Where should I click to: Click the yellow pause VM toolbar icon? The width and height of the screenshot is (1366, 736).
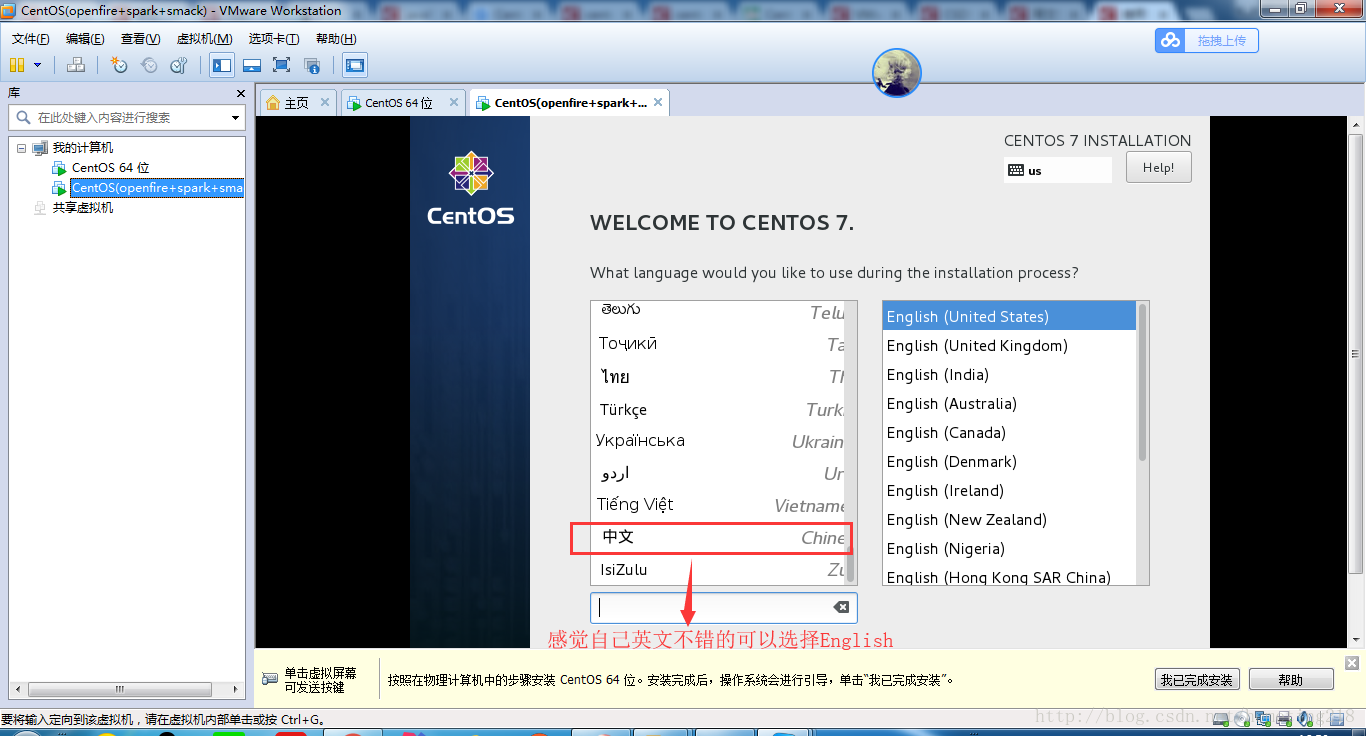(x=17, y=65)
